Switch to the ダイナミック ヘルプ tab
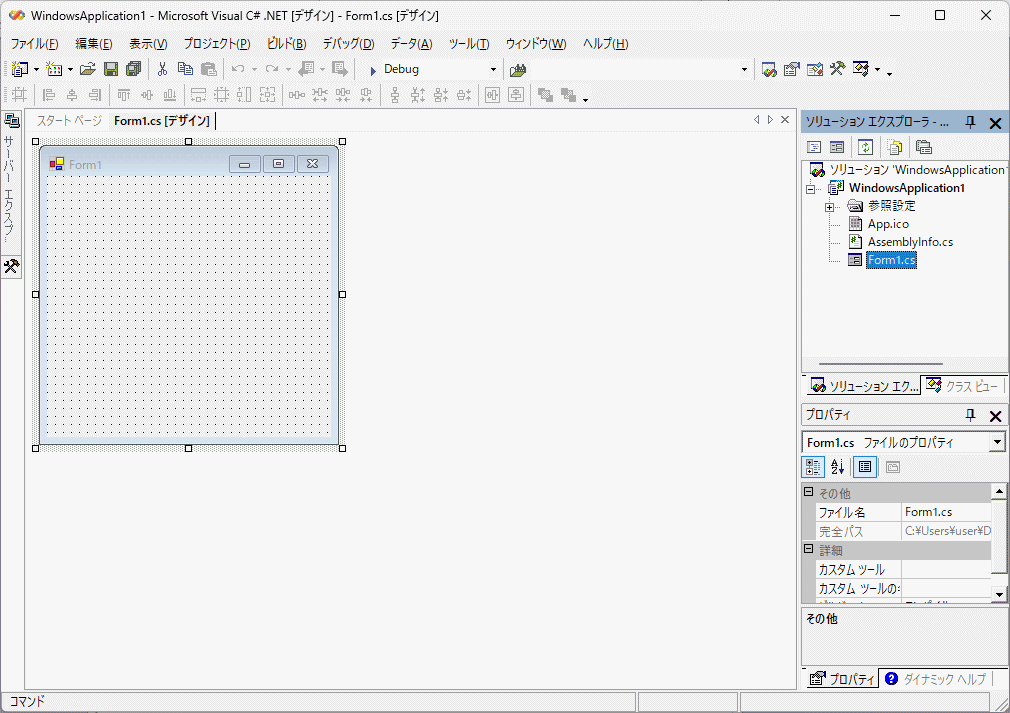 (935, 679)
